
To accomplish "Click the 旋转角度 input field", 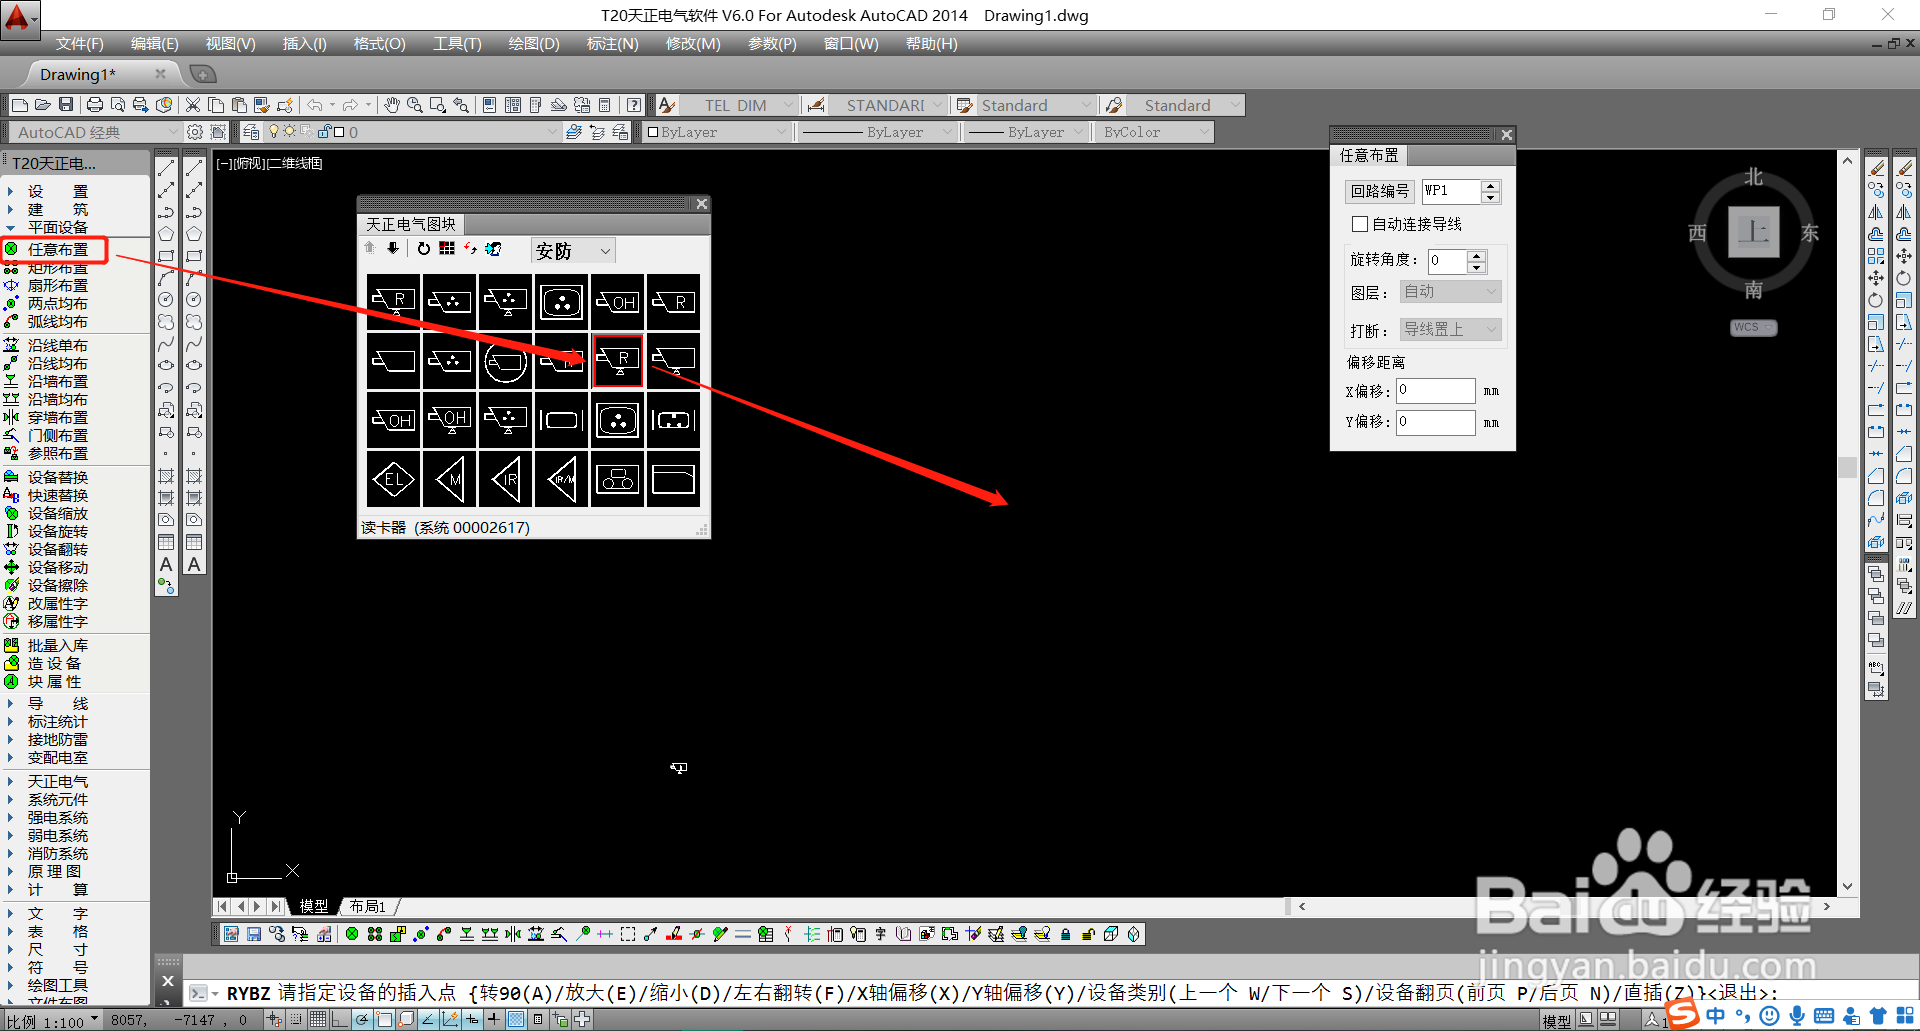I will (1447, 261).
